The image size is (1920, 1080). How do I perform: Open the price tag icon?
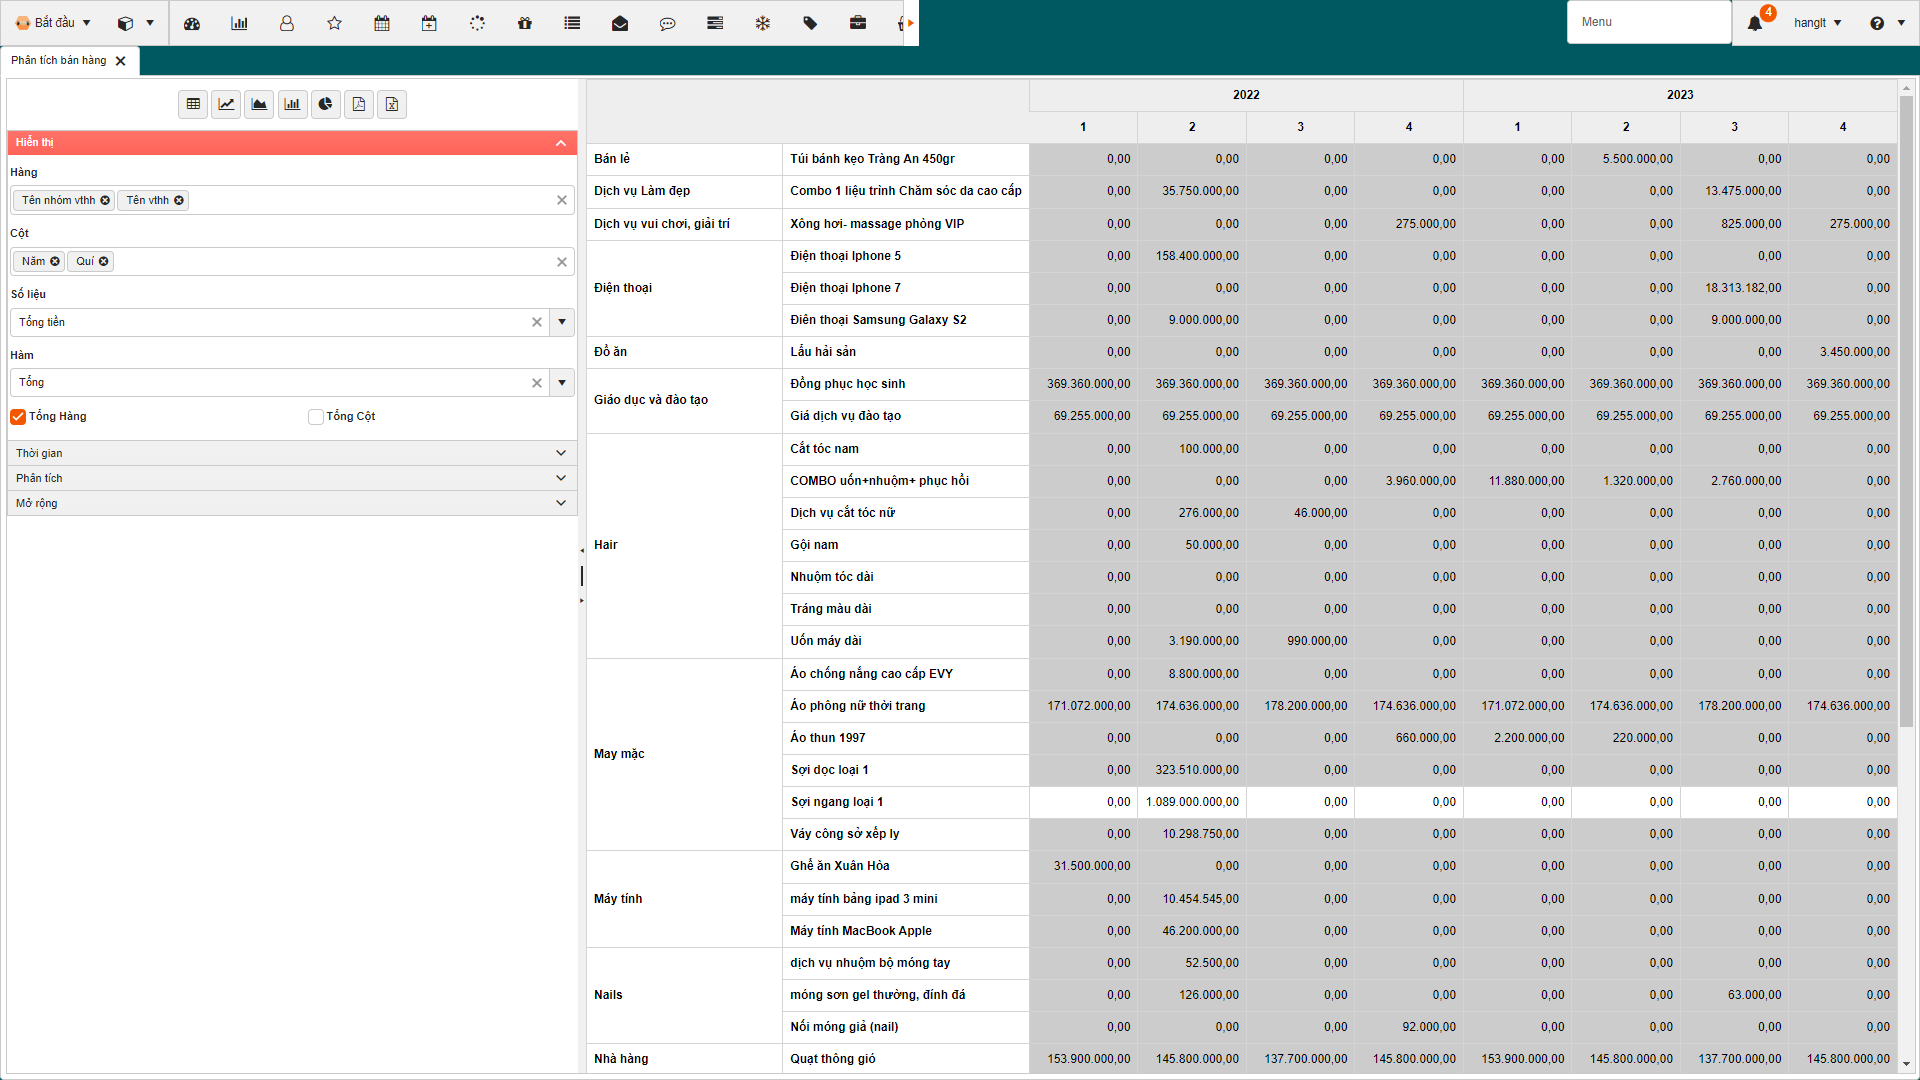point(810,23)
